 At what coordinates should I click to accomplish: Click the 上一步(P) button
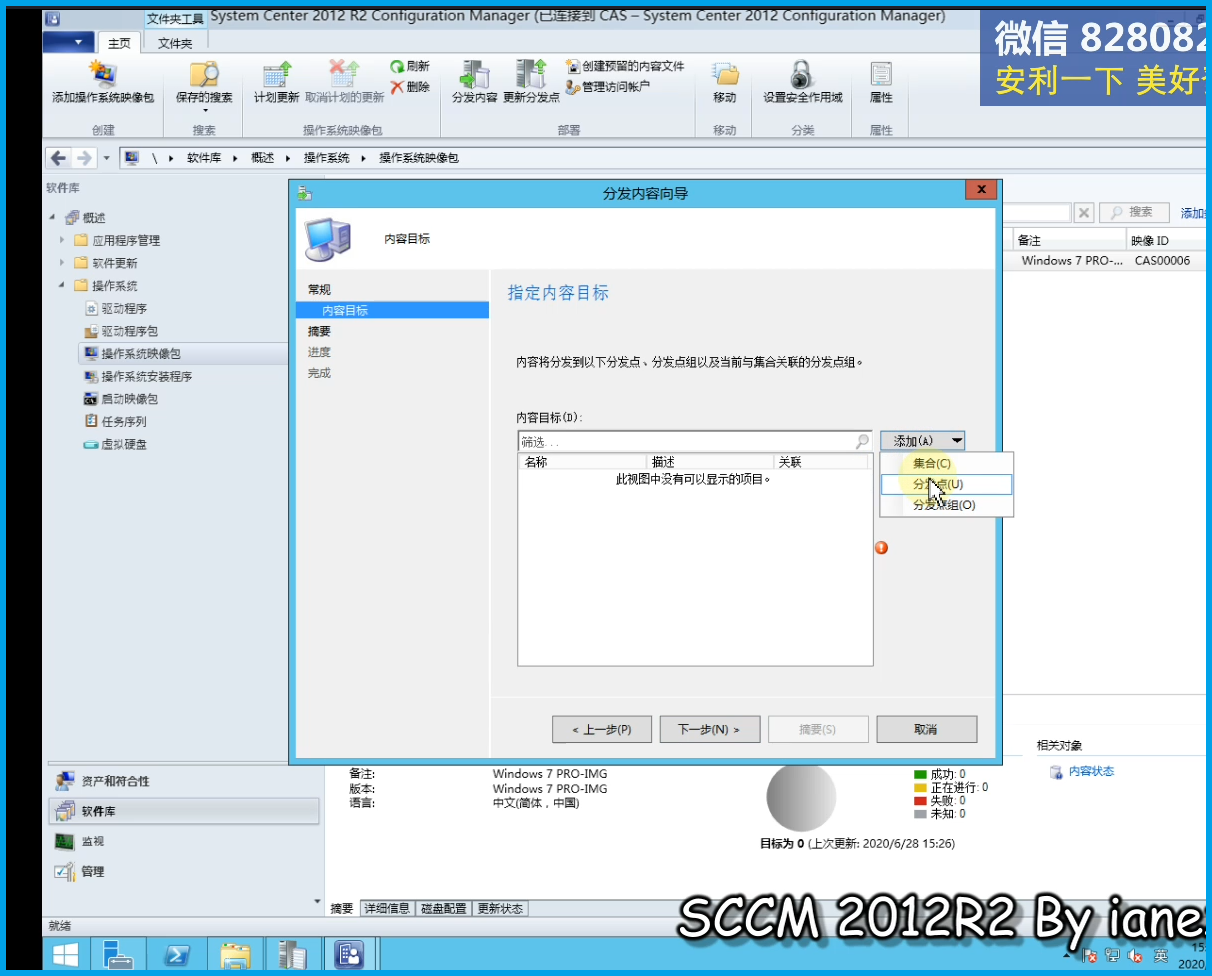602,729
